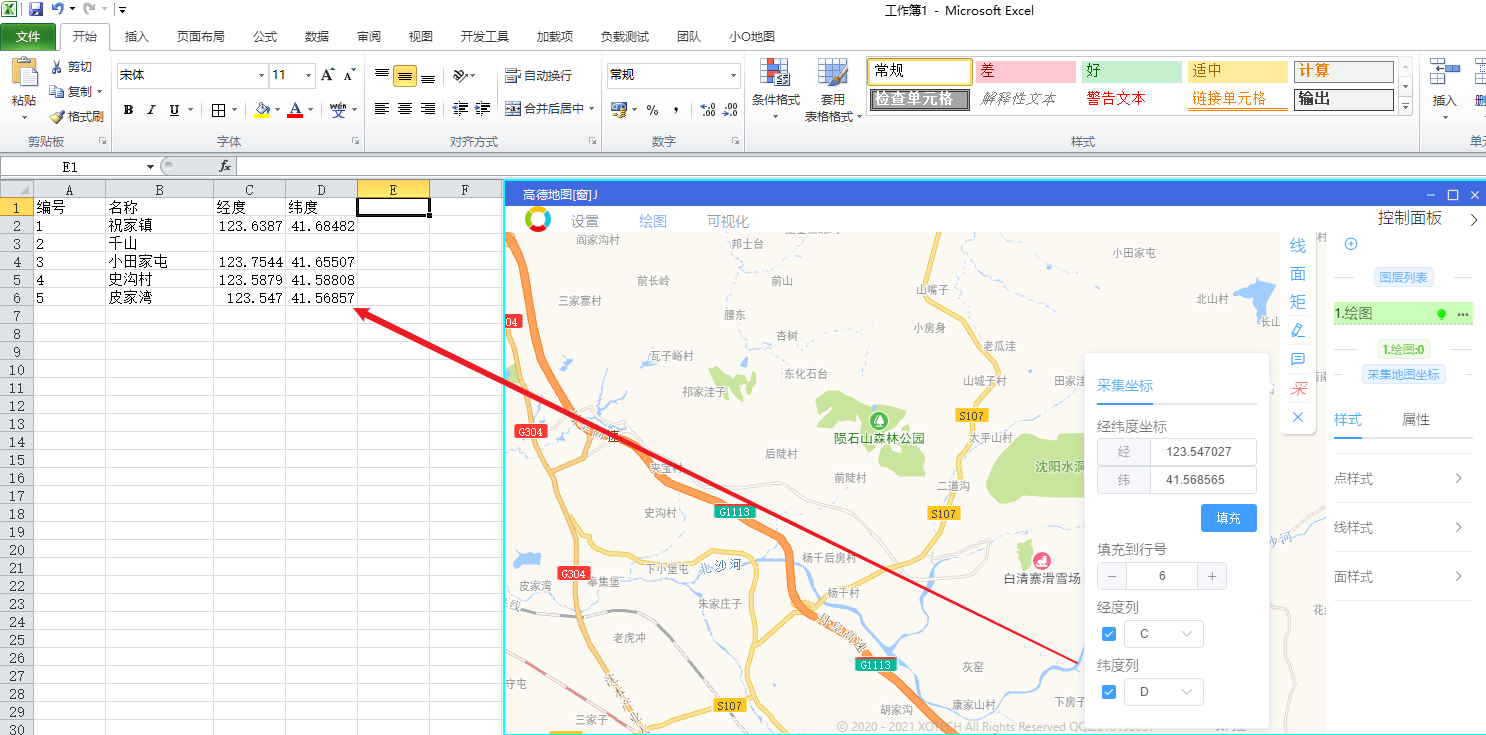
Task: Switch to the 小O地图 ribbon tab
Action: coord(752,37)
